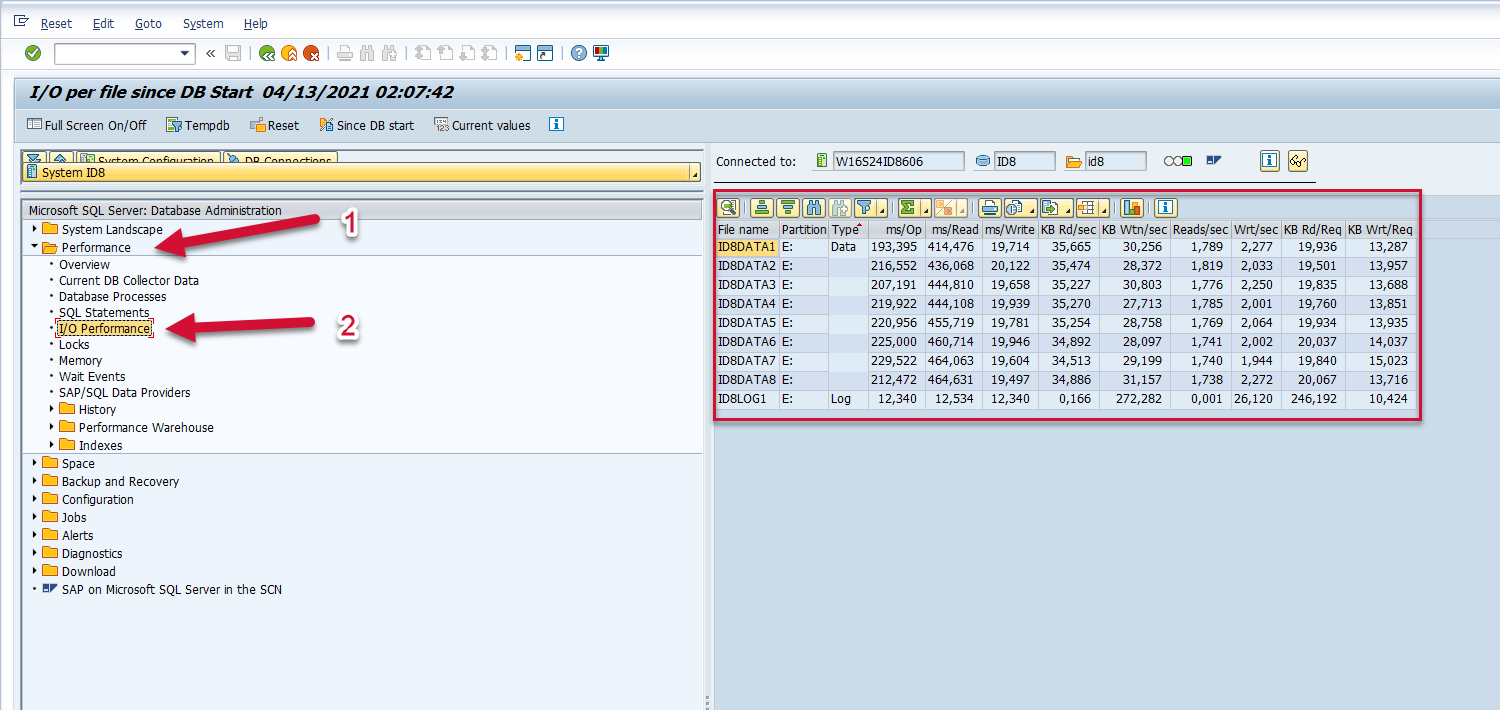This screenshot has height=710, width=1500.
Task: Open the Total sigma dropdown arrow
Action: tap(926, 209)
